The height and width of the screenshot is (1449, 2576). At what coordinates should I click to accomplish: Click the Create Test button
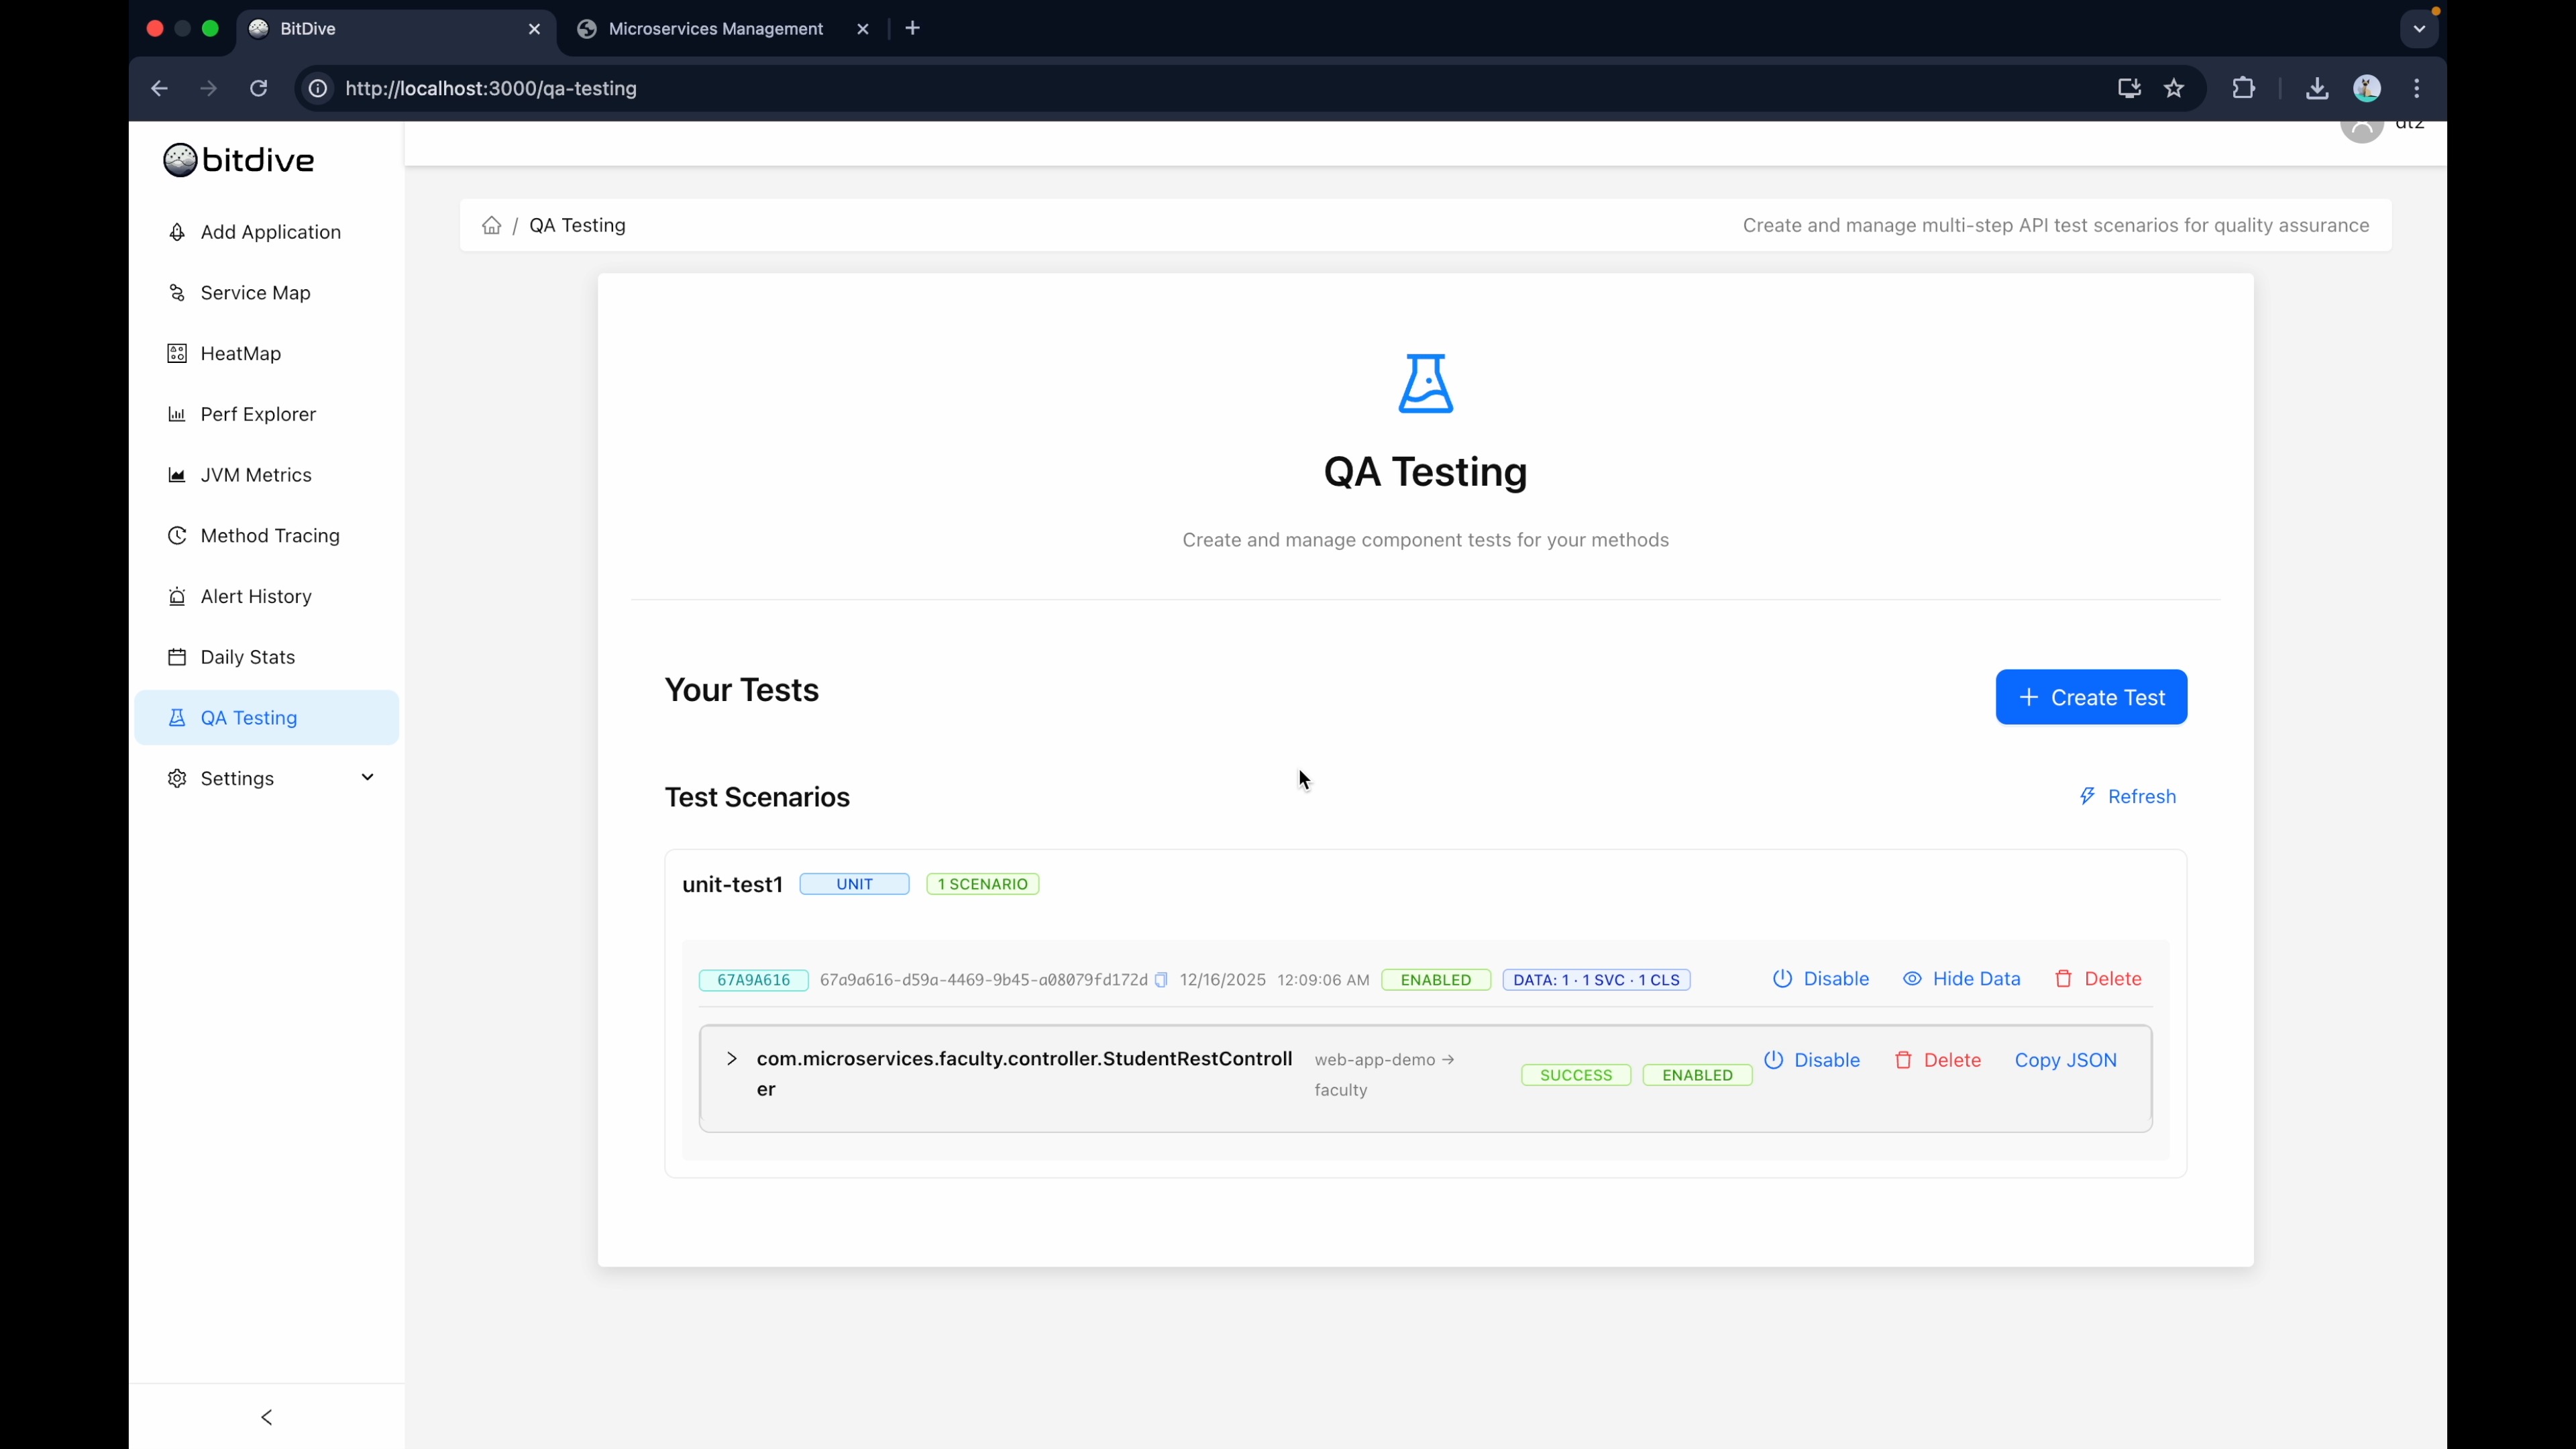pos(2091,697)
